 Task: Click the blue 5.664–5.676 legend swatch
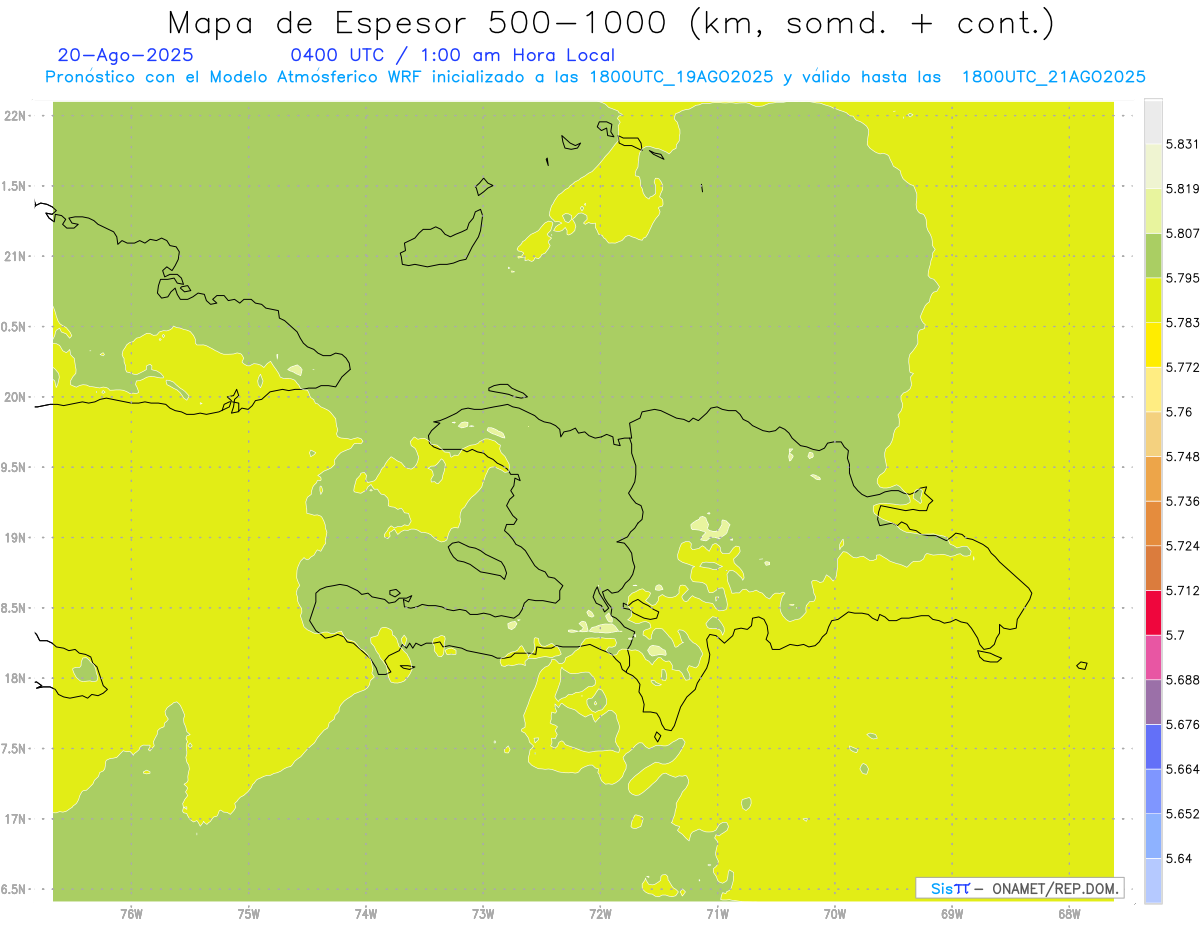point(1153,746)
